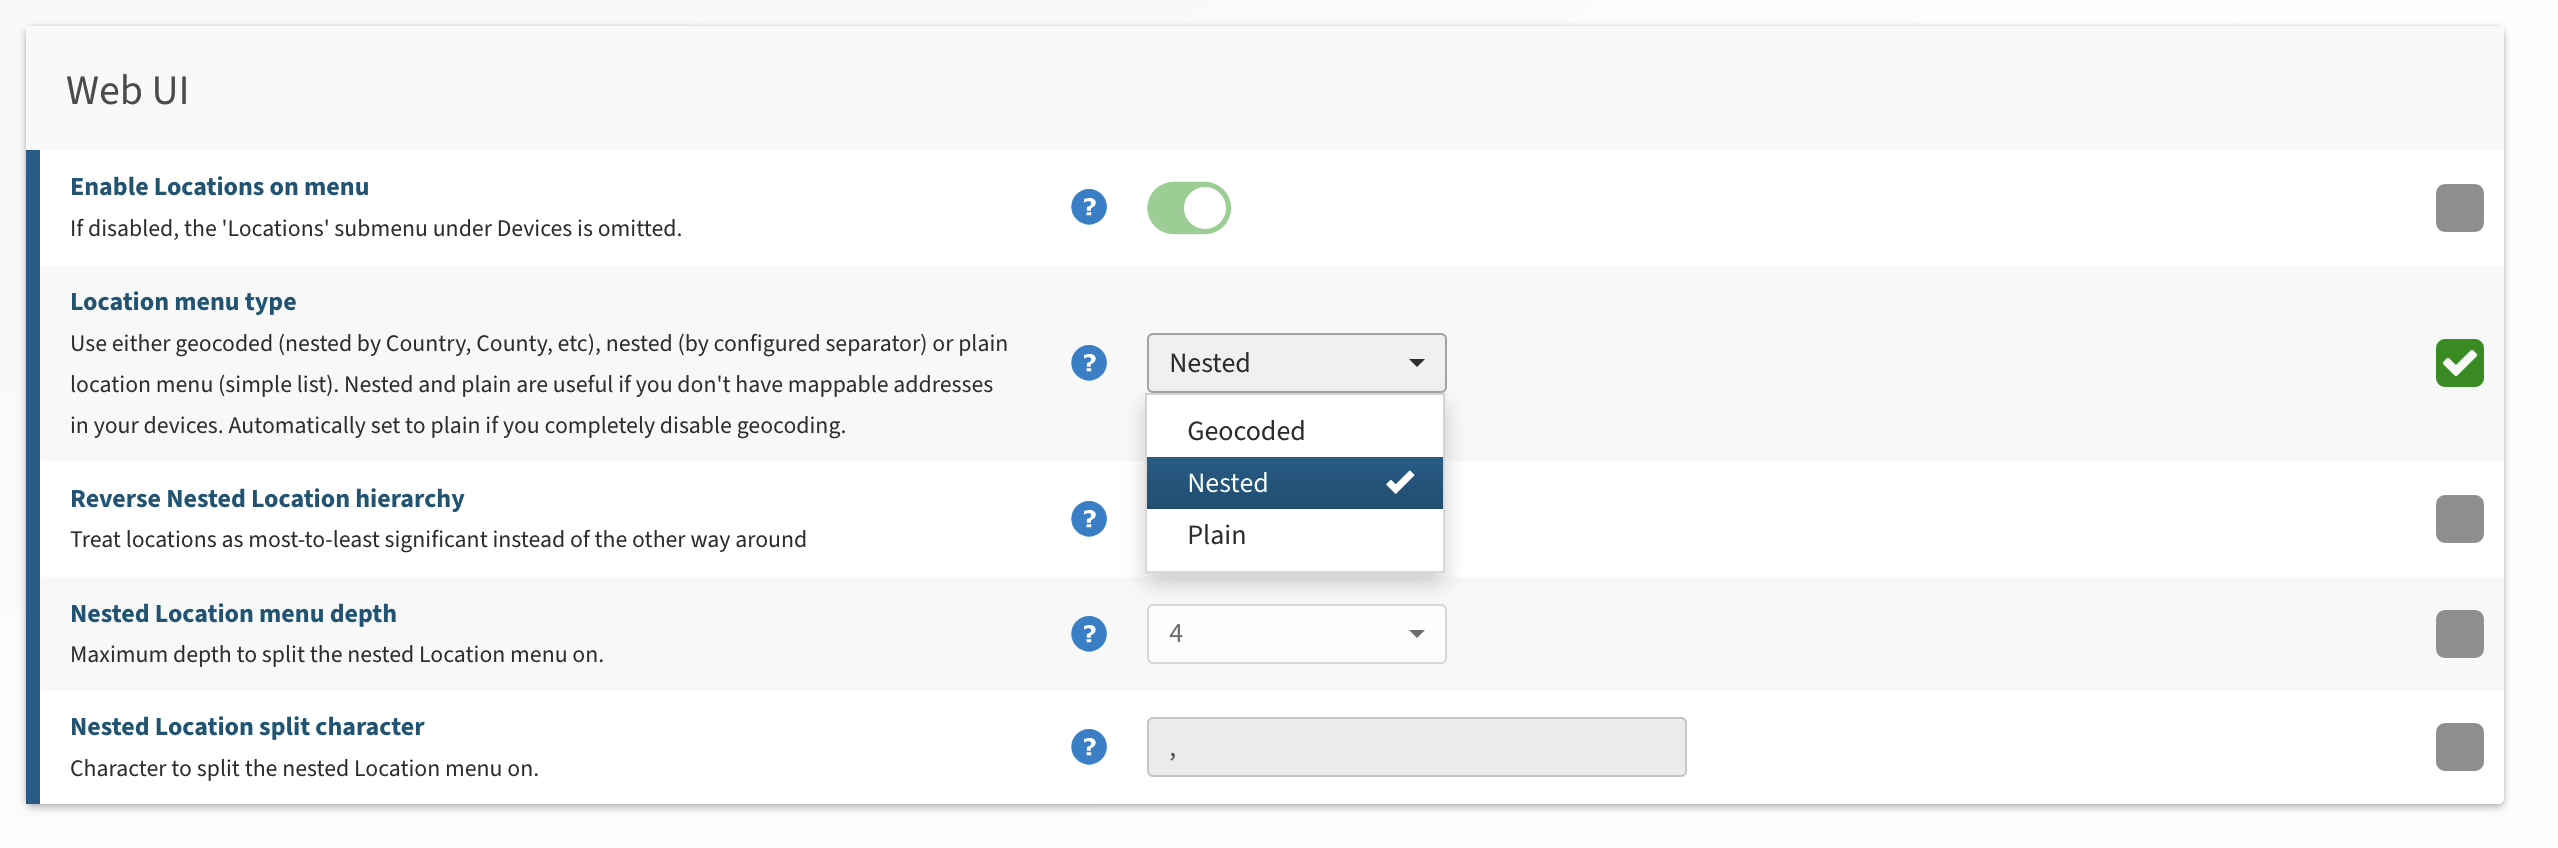Image resolution: width=2558 pixels, height=848 pixels.
Task: Click gray reset square for Enable Locations row
Action: coord(2459,208)
